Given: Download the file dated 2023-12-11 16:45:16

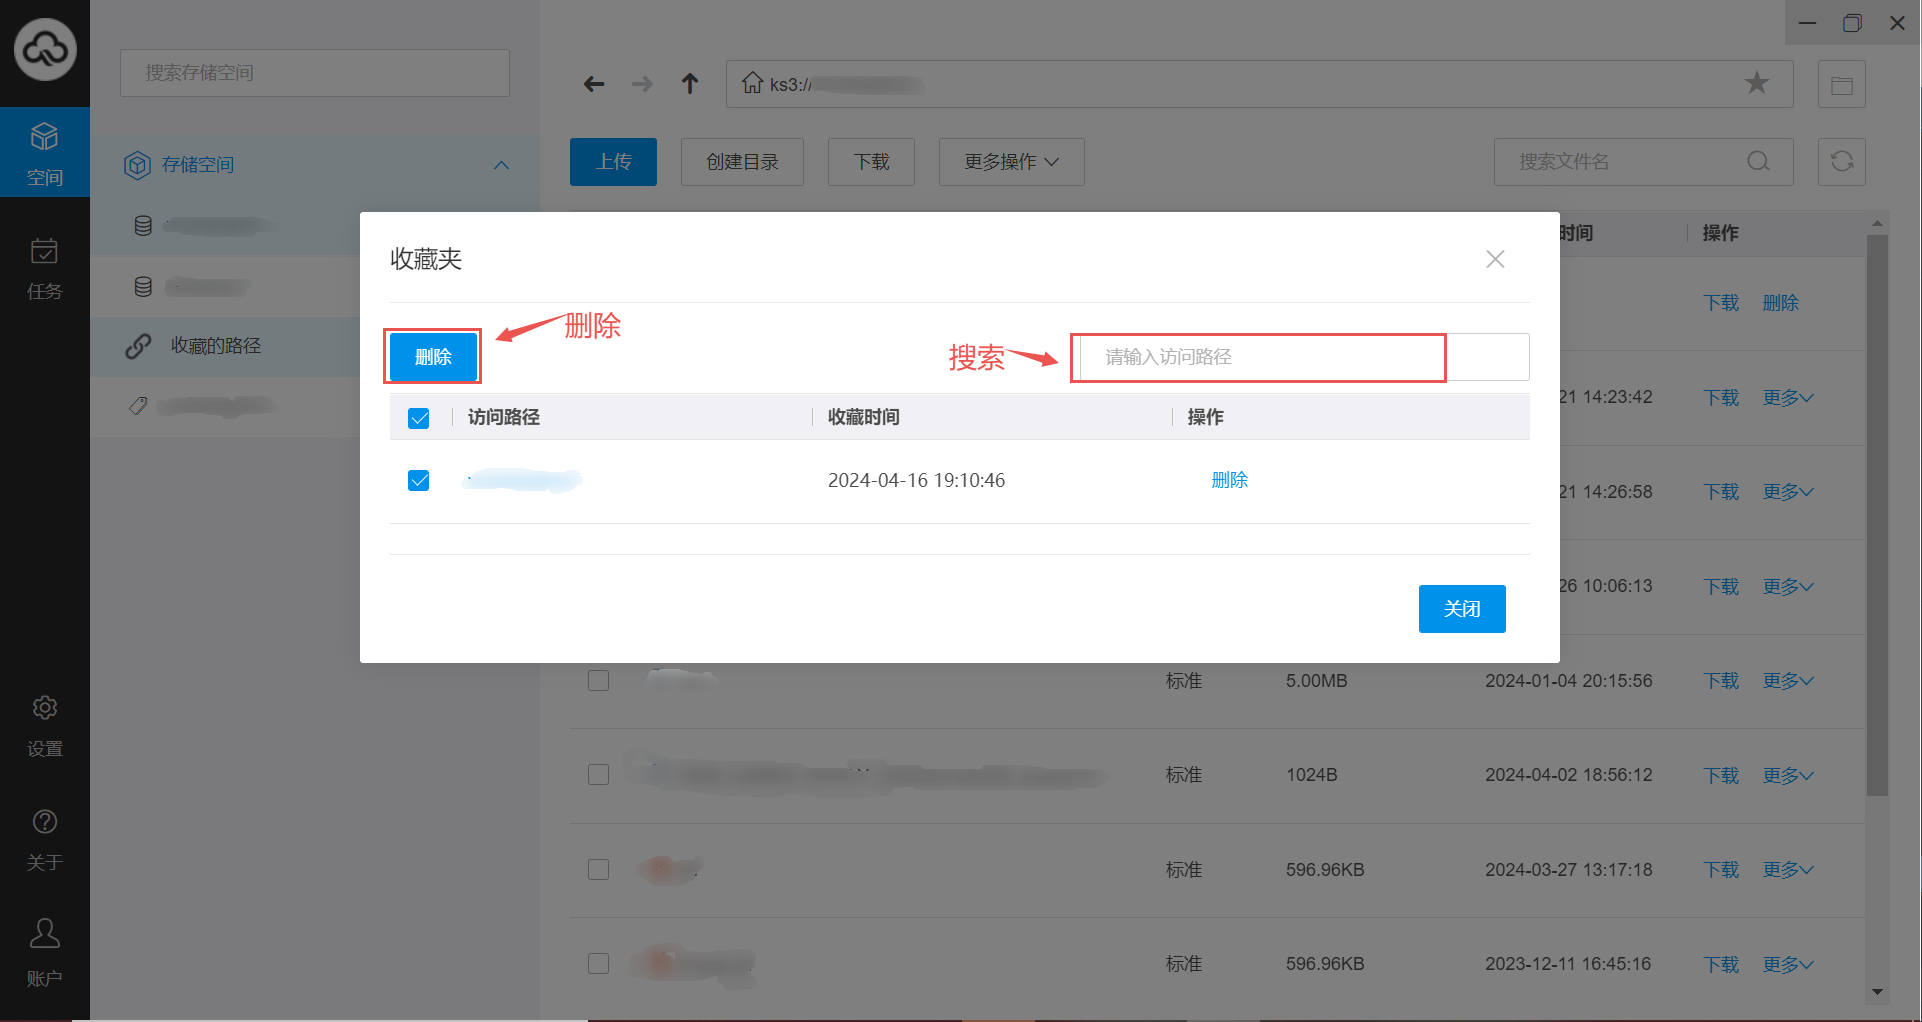Looking at the screenshot, I should [x=1722, y=965].
